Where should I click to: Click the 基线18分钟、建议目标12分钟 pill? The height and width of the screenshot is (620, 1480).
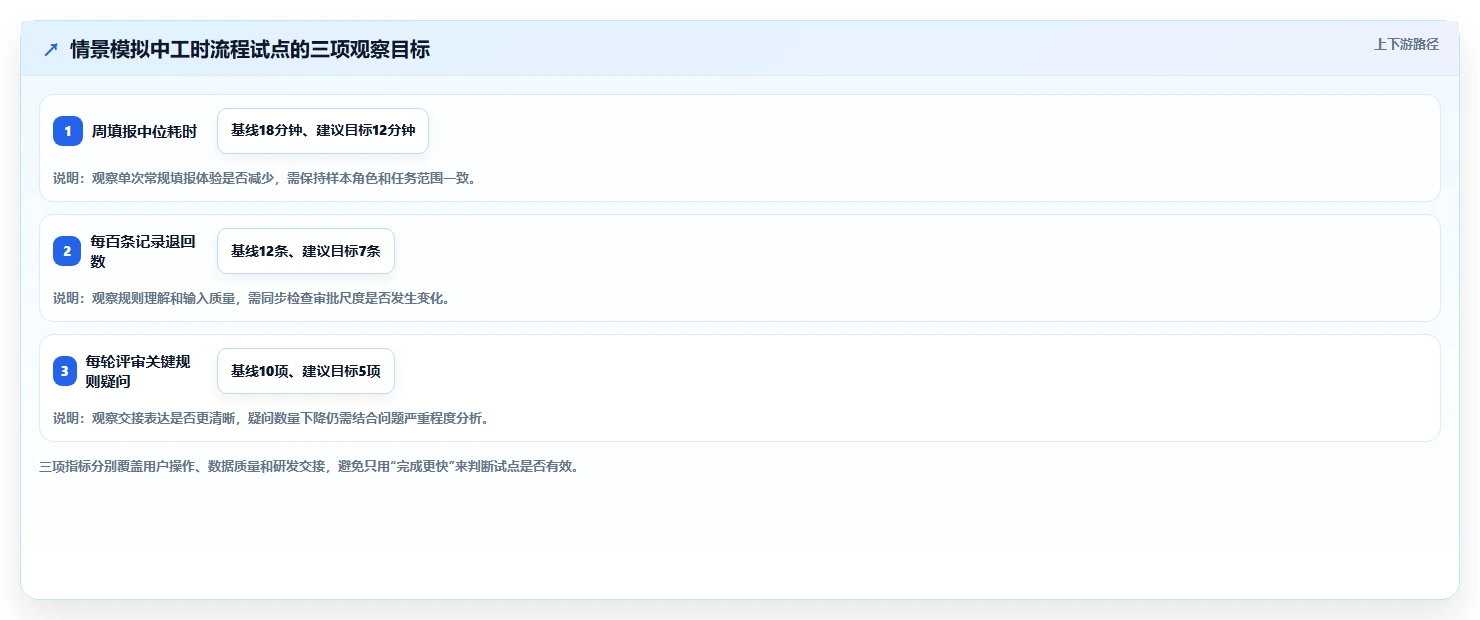pyautogui.click(x=323, y=131)
